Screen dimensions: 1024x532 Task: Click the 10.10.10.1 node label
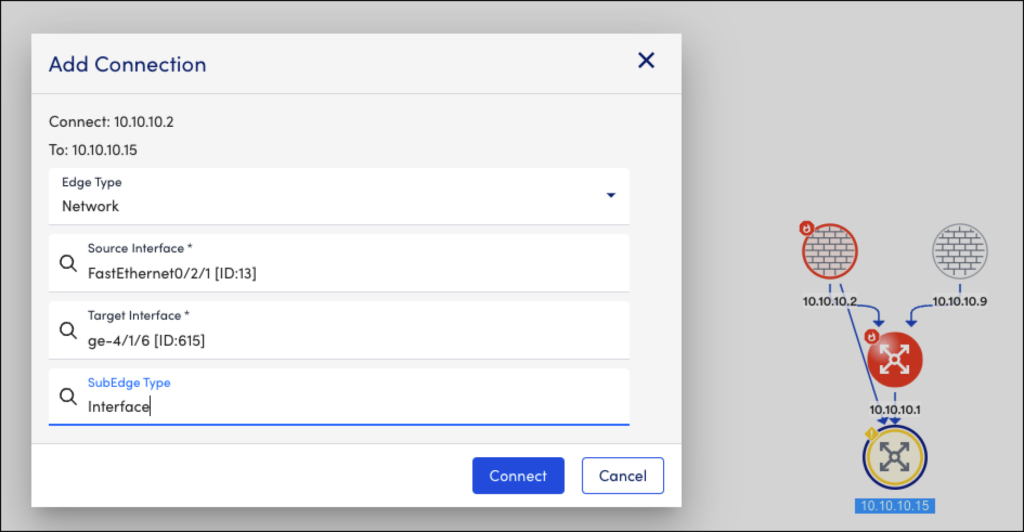click(894, 409)
